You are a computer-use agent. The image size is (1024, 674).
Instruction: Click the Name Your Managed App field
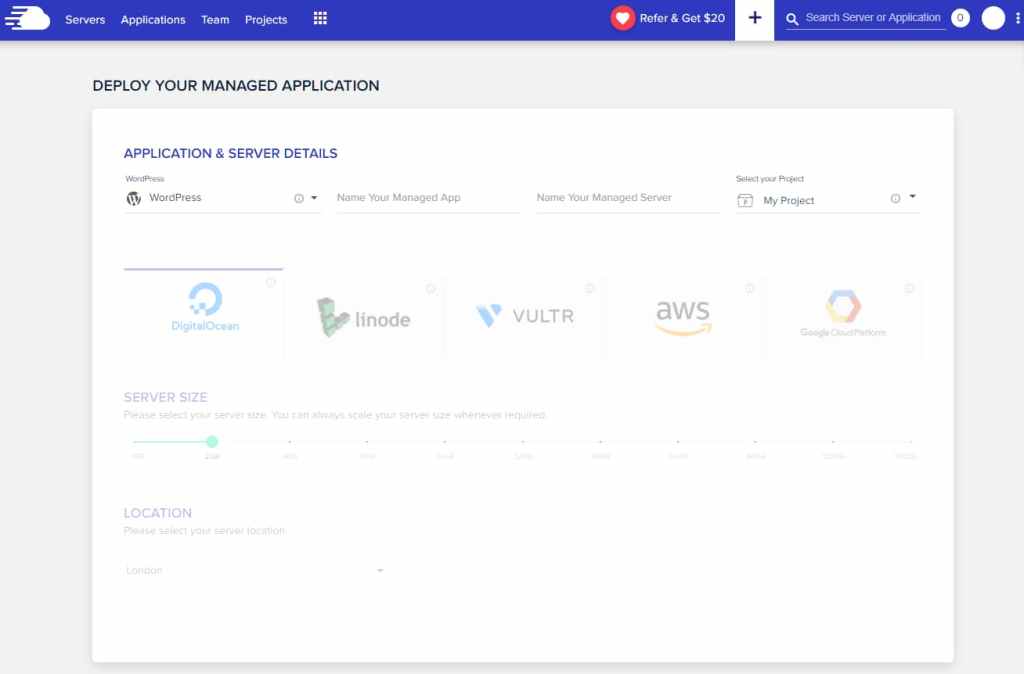426,198
